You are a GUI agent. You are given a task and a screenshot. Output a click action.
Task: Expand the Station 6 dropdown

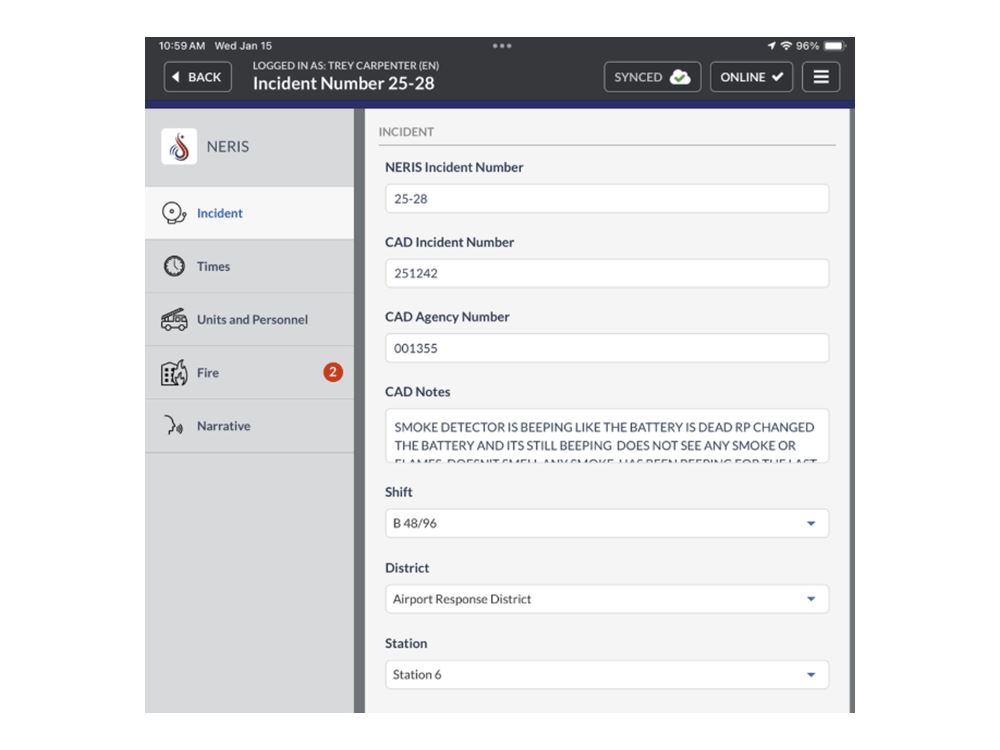coord(606,675)
